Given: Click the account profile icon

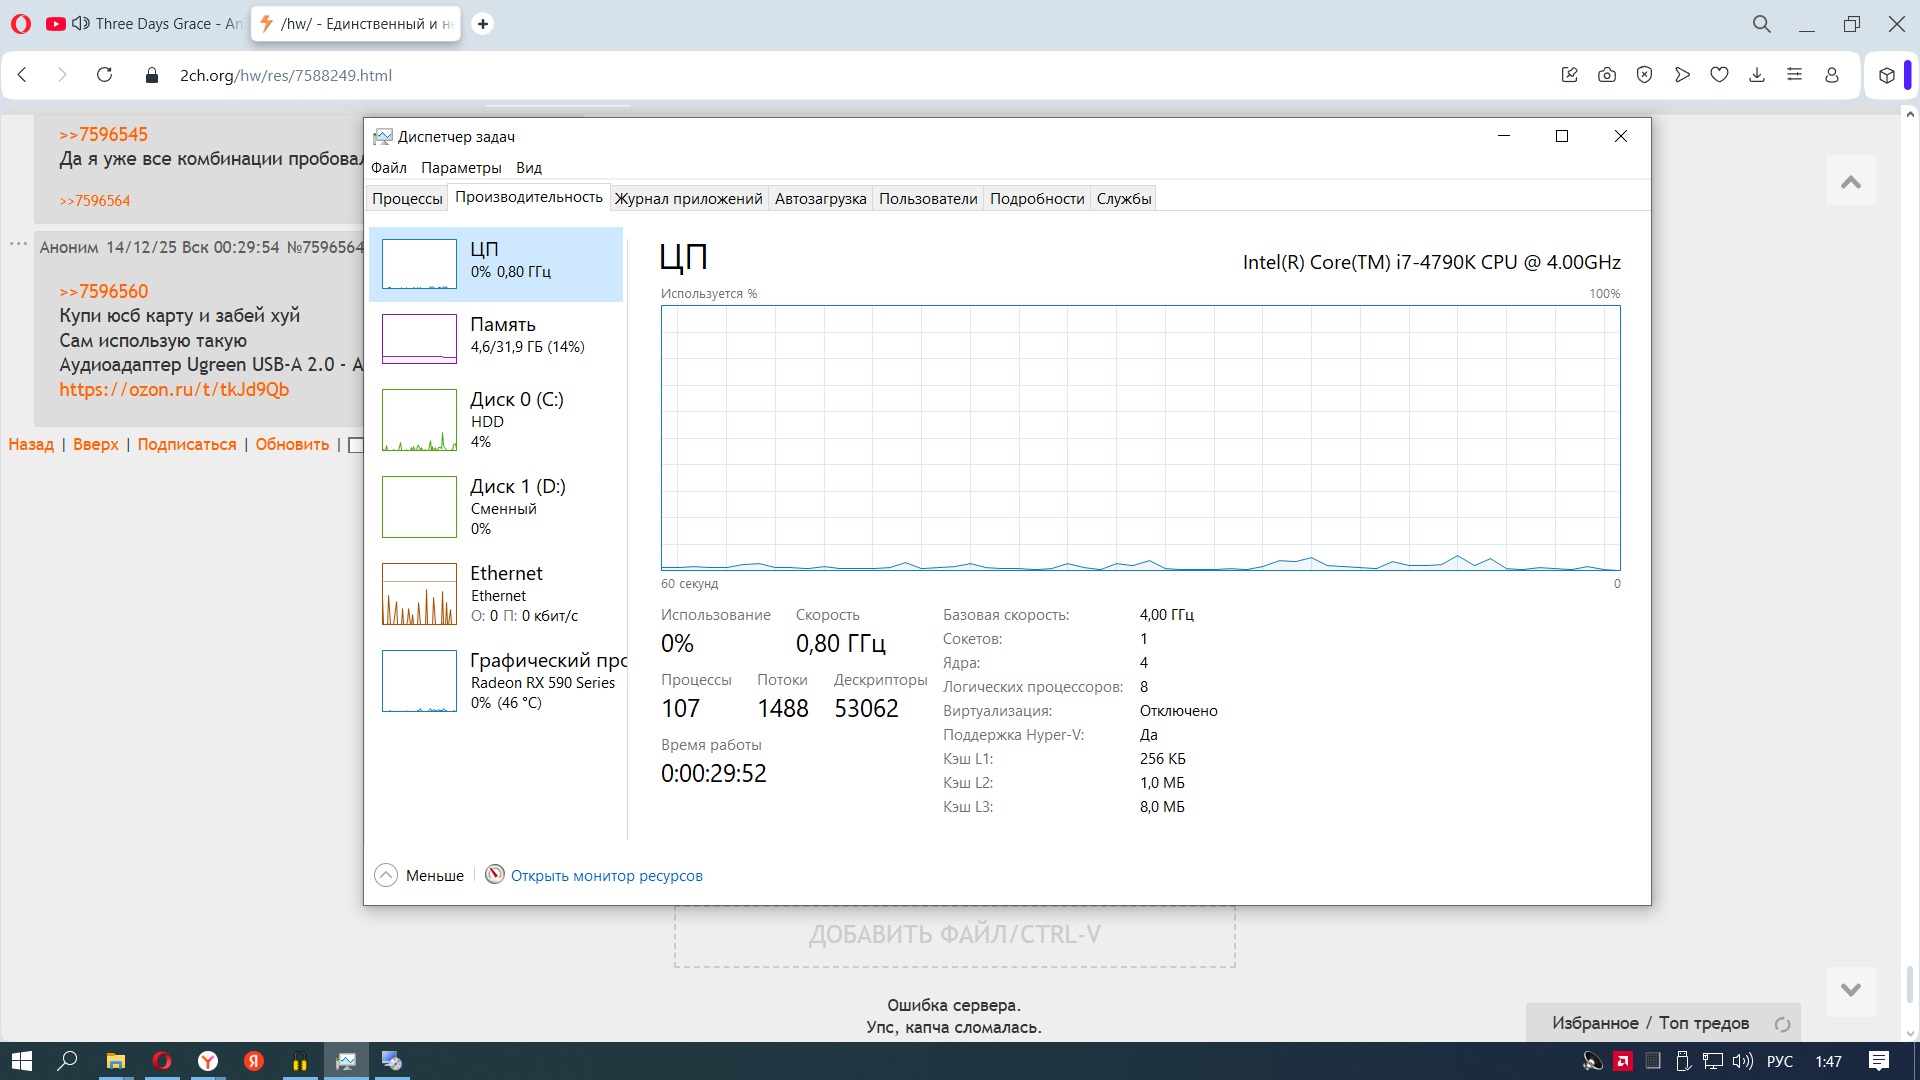Looking at the screenshot, I should tap(1832, 75).
